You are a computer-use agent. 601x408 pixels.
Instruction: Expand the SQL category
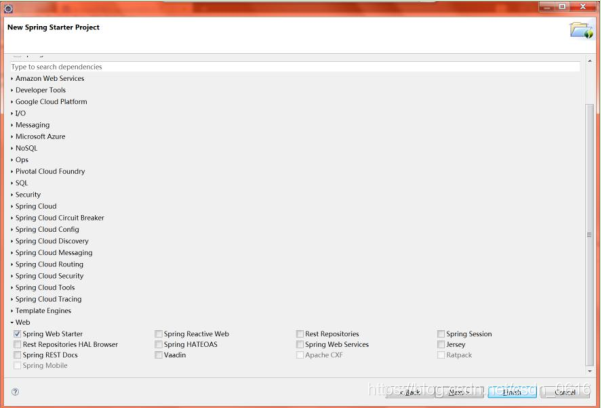(x=12, y=183)
